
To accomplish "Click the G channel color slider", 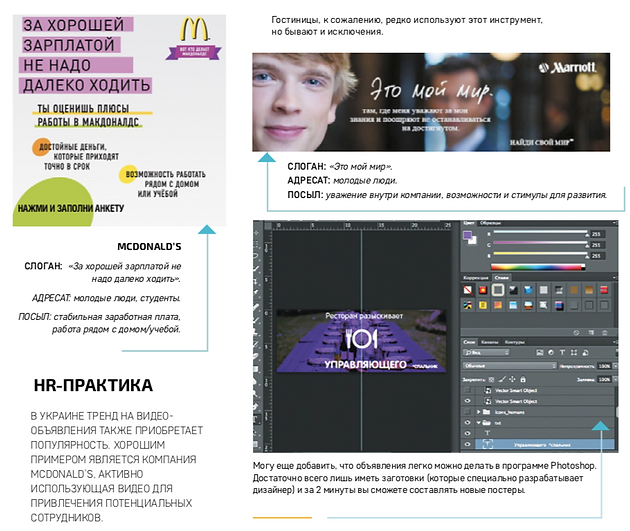I will click(540, 242).
